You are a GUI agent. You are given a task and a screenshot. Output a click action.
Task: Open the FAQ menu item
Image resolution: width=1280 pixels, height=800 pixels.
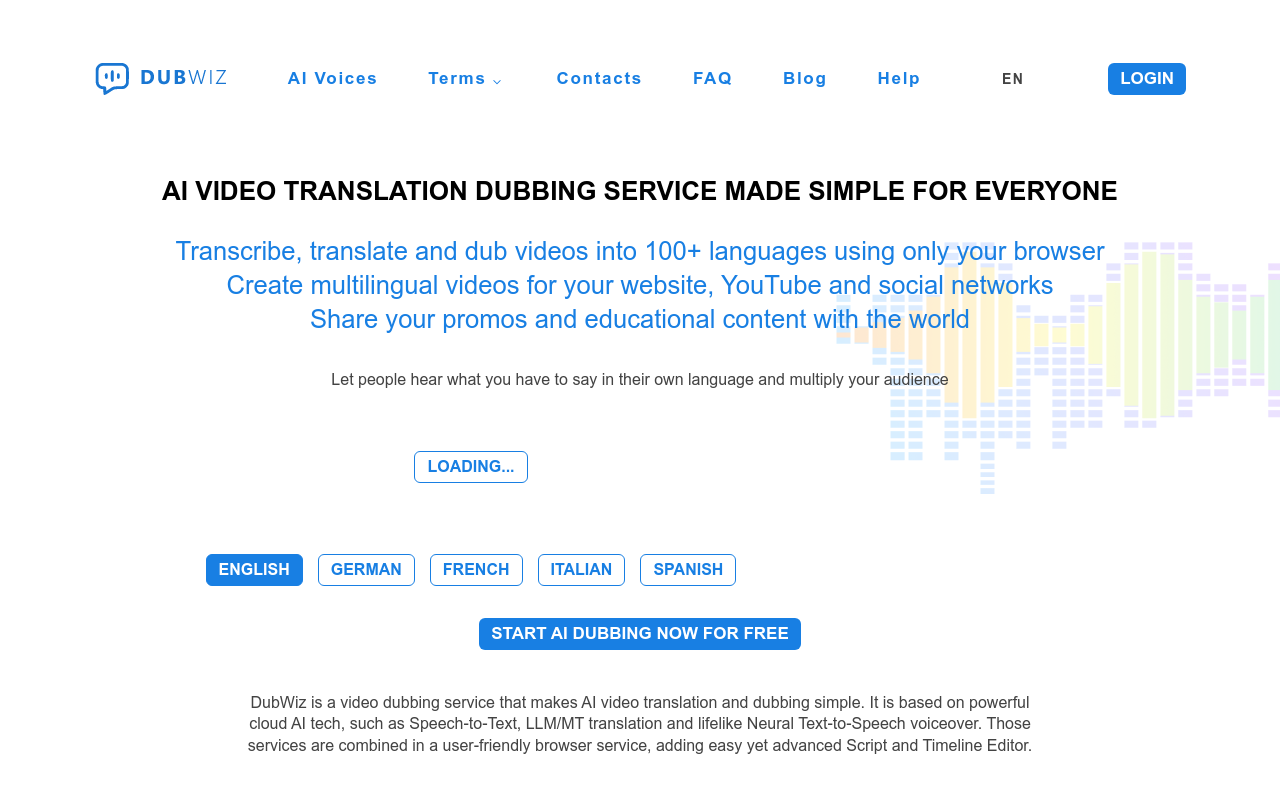pyautogui.click(x=713, y=79)
